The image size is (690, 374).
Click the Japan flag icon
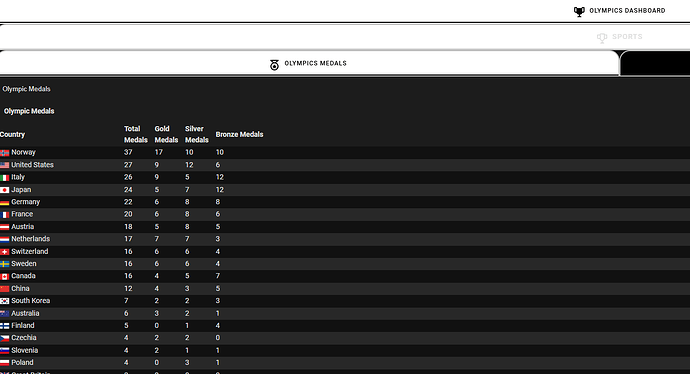click(x=4, y=190)
